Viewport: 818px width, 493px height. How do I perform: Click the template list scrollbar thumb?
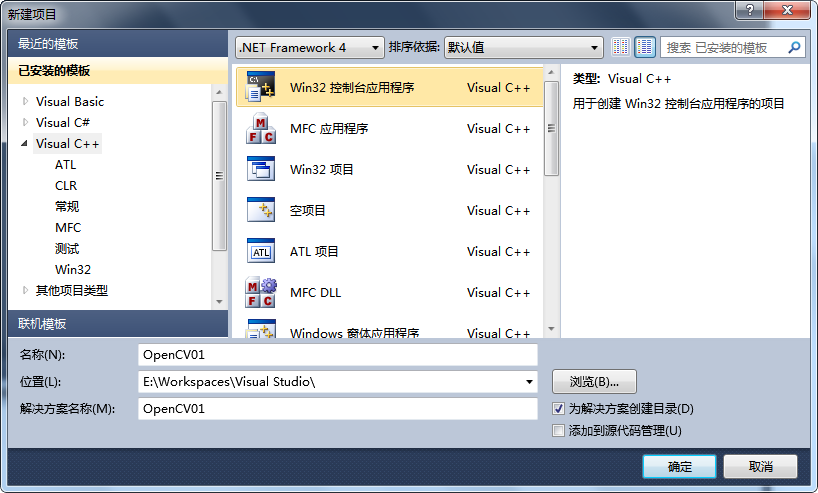click(551, 128)
